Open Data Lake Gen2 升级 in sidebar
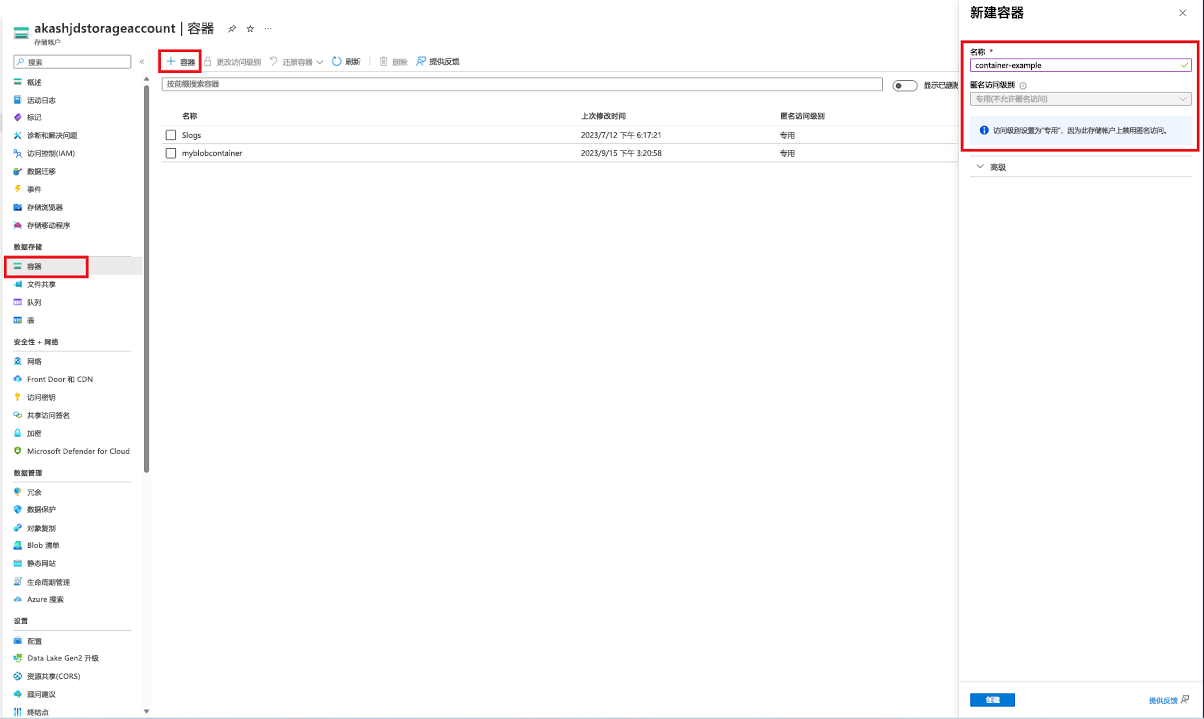 click(x=63, y=658)
